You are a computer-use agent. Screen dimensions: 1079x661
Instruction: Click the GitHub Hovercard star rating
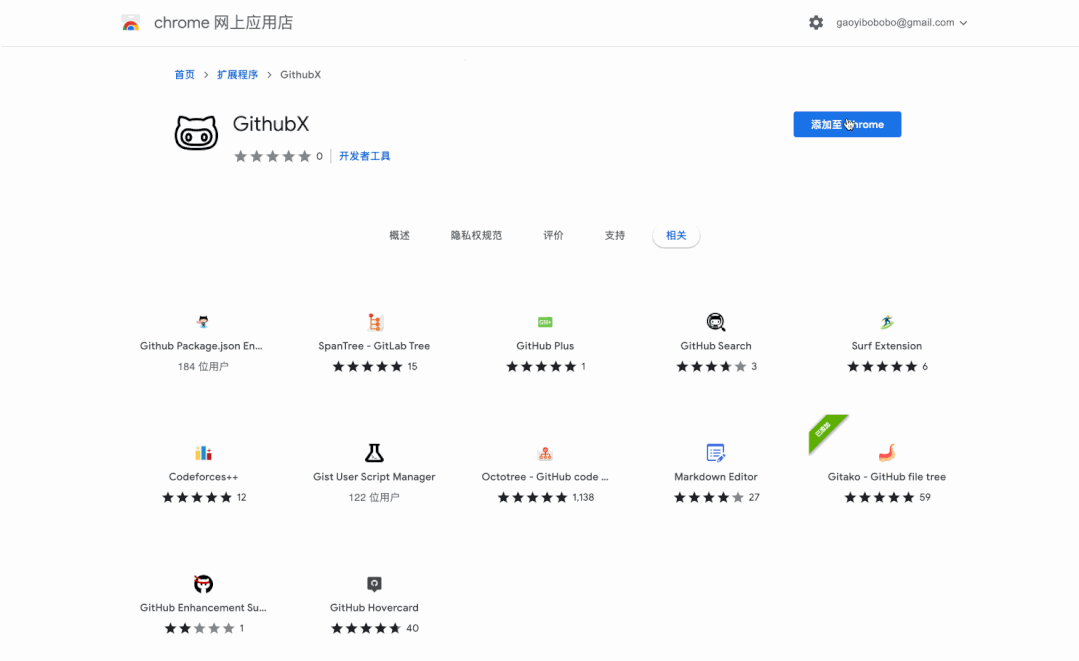coord(365,628)
